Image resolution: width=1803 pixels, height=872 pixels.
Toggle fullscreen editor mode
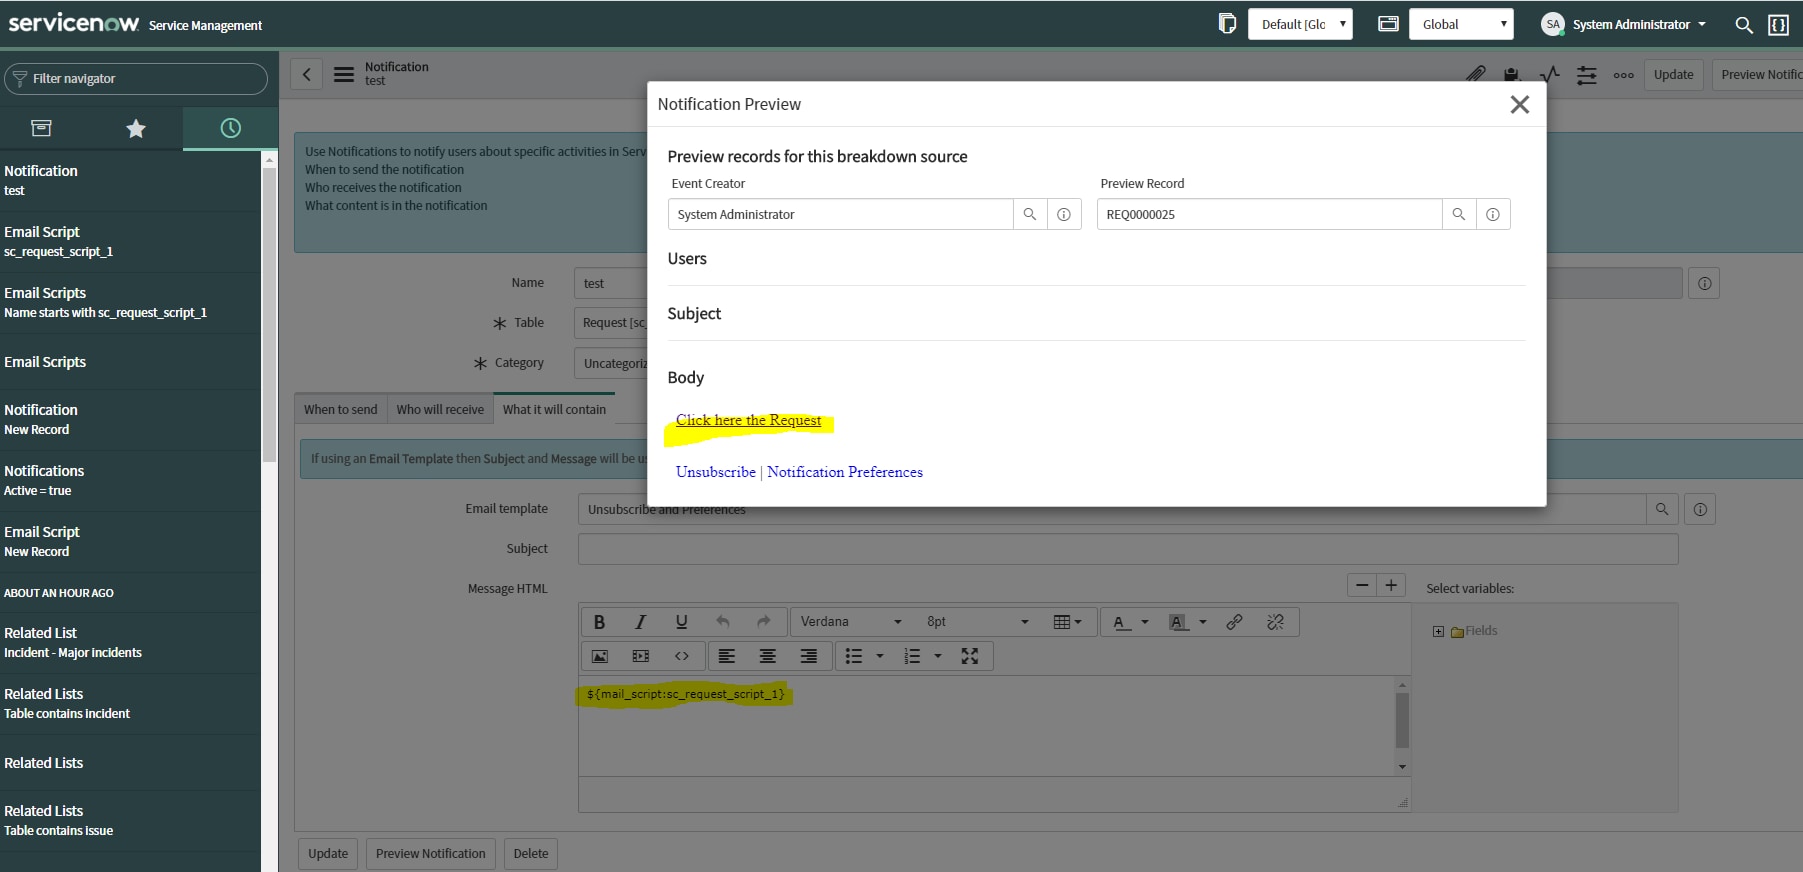969,656
